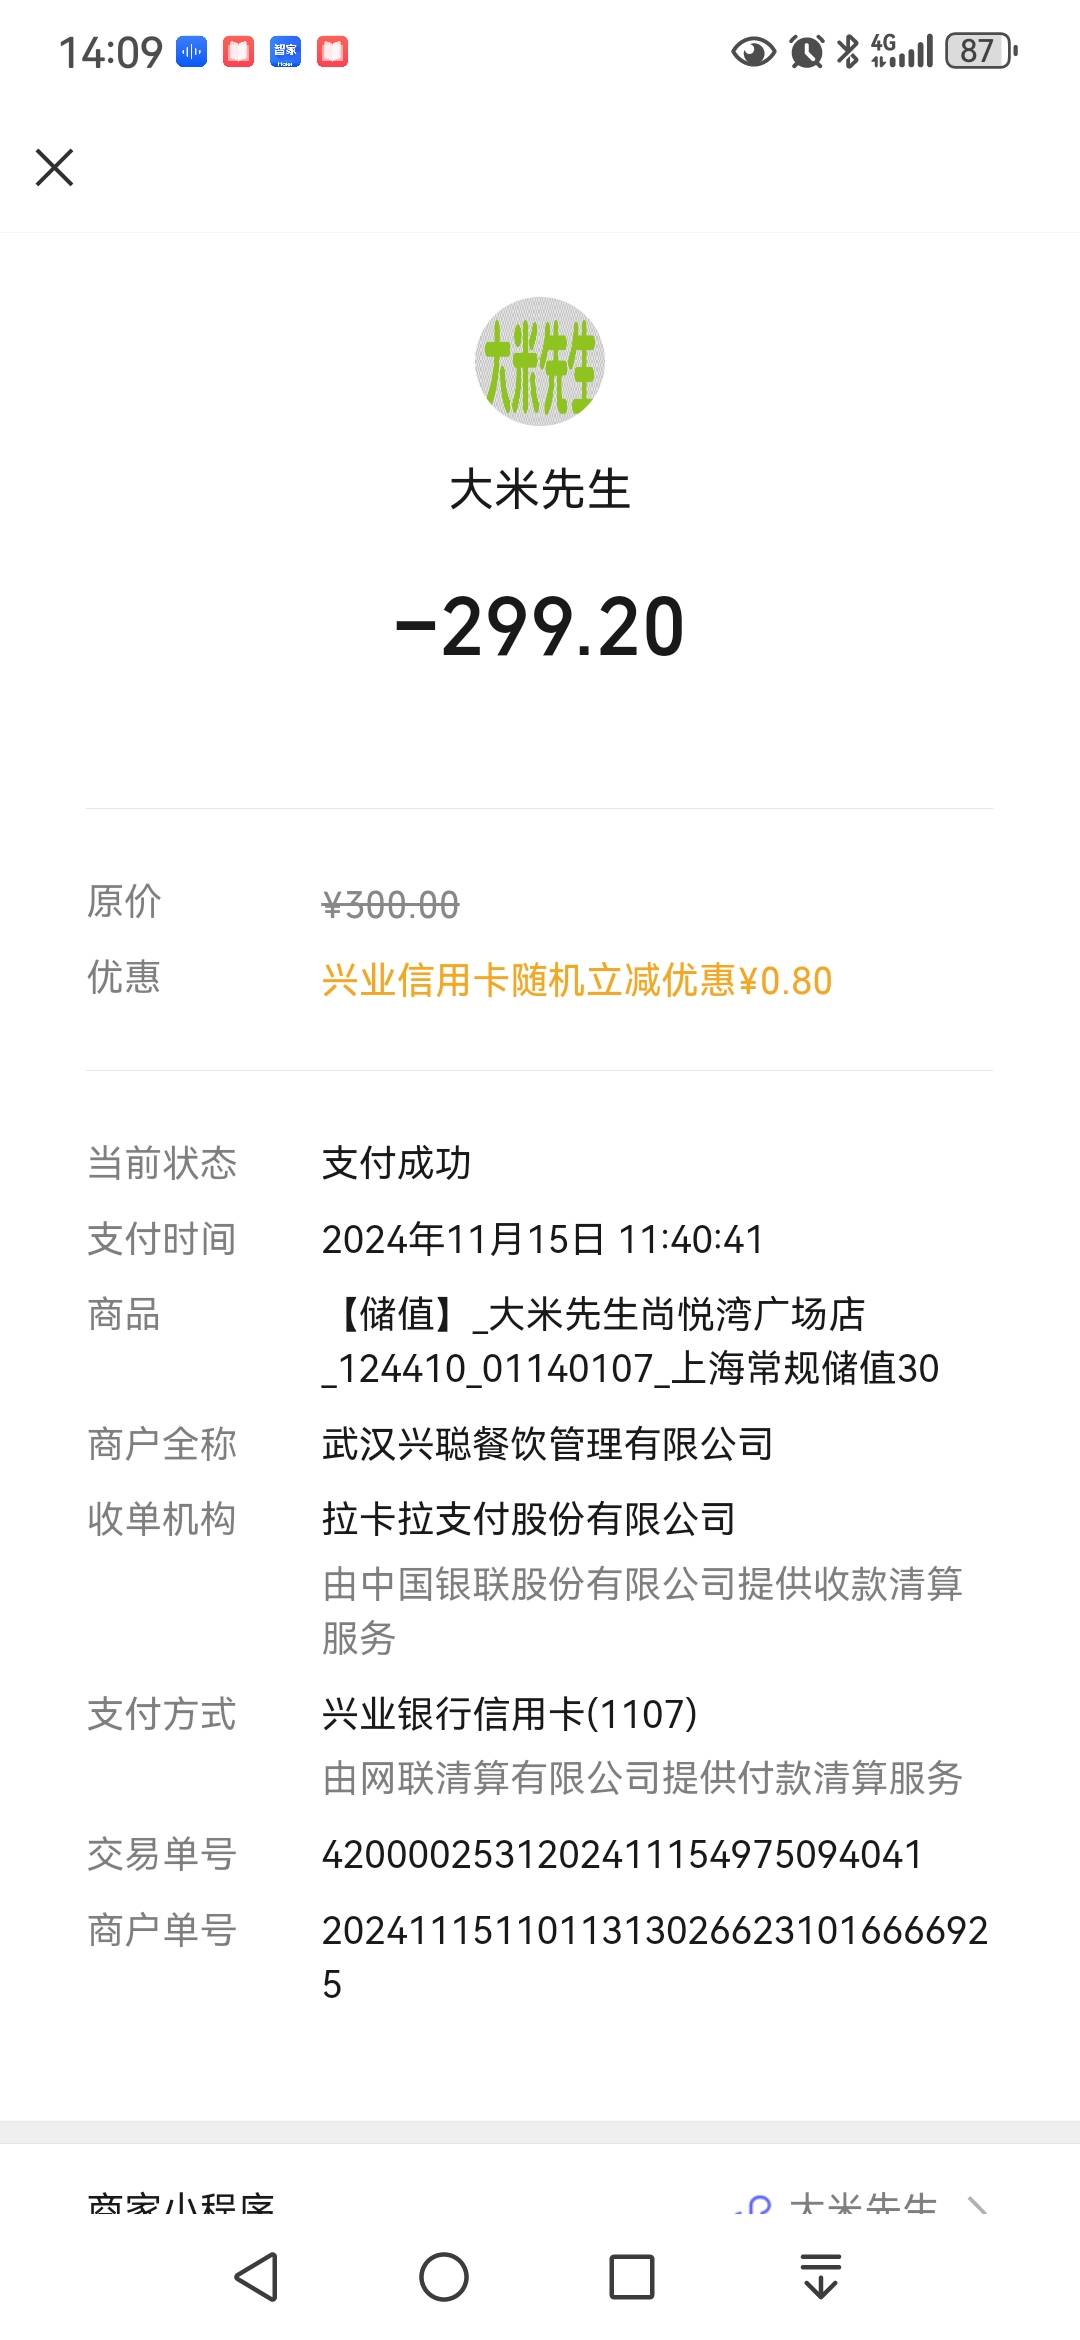Viewport: 1080px width, 2340px height.
Task: Tap the eye comfort icon in status bar
Action: coord(753,51)
